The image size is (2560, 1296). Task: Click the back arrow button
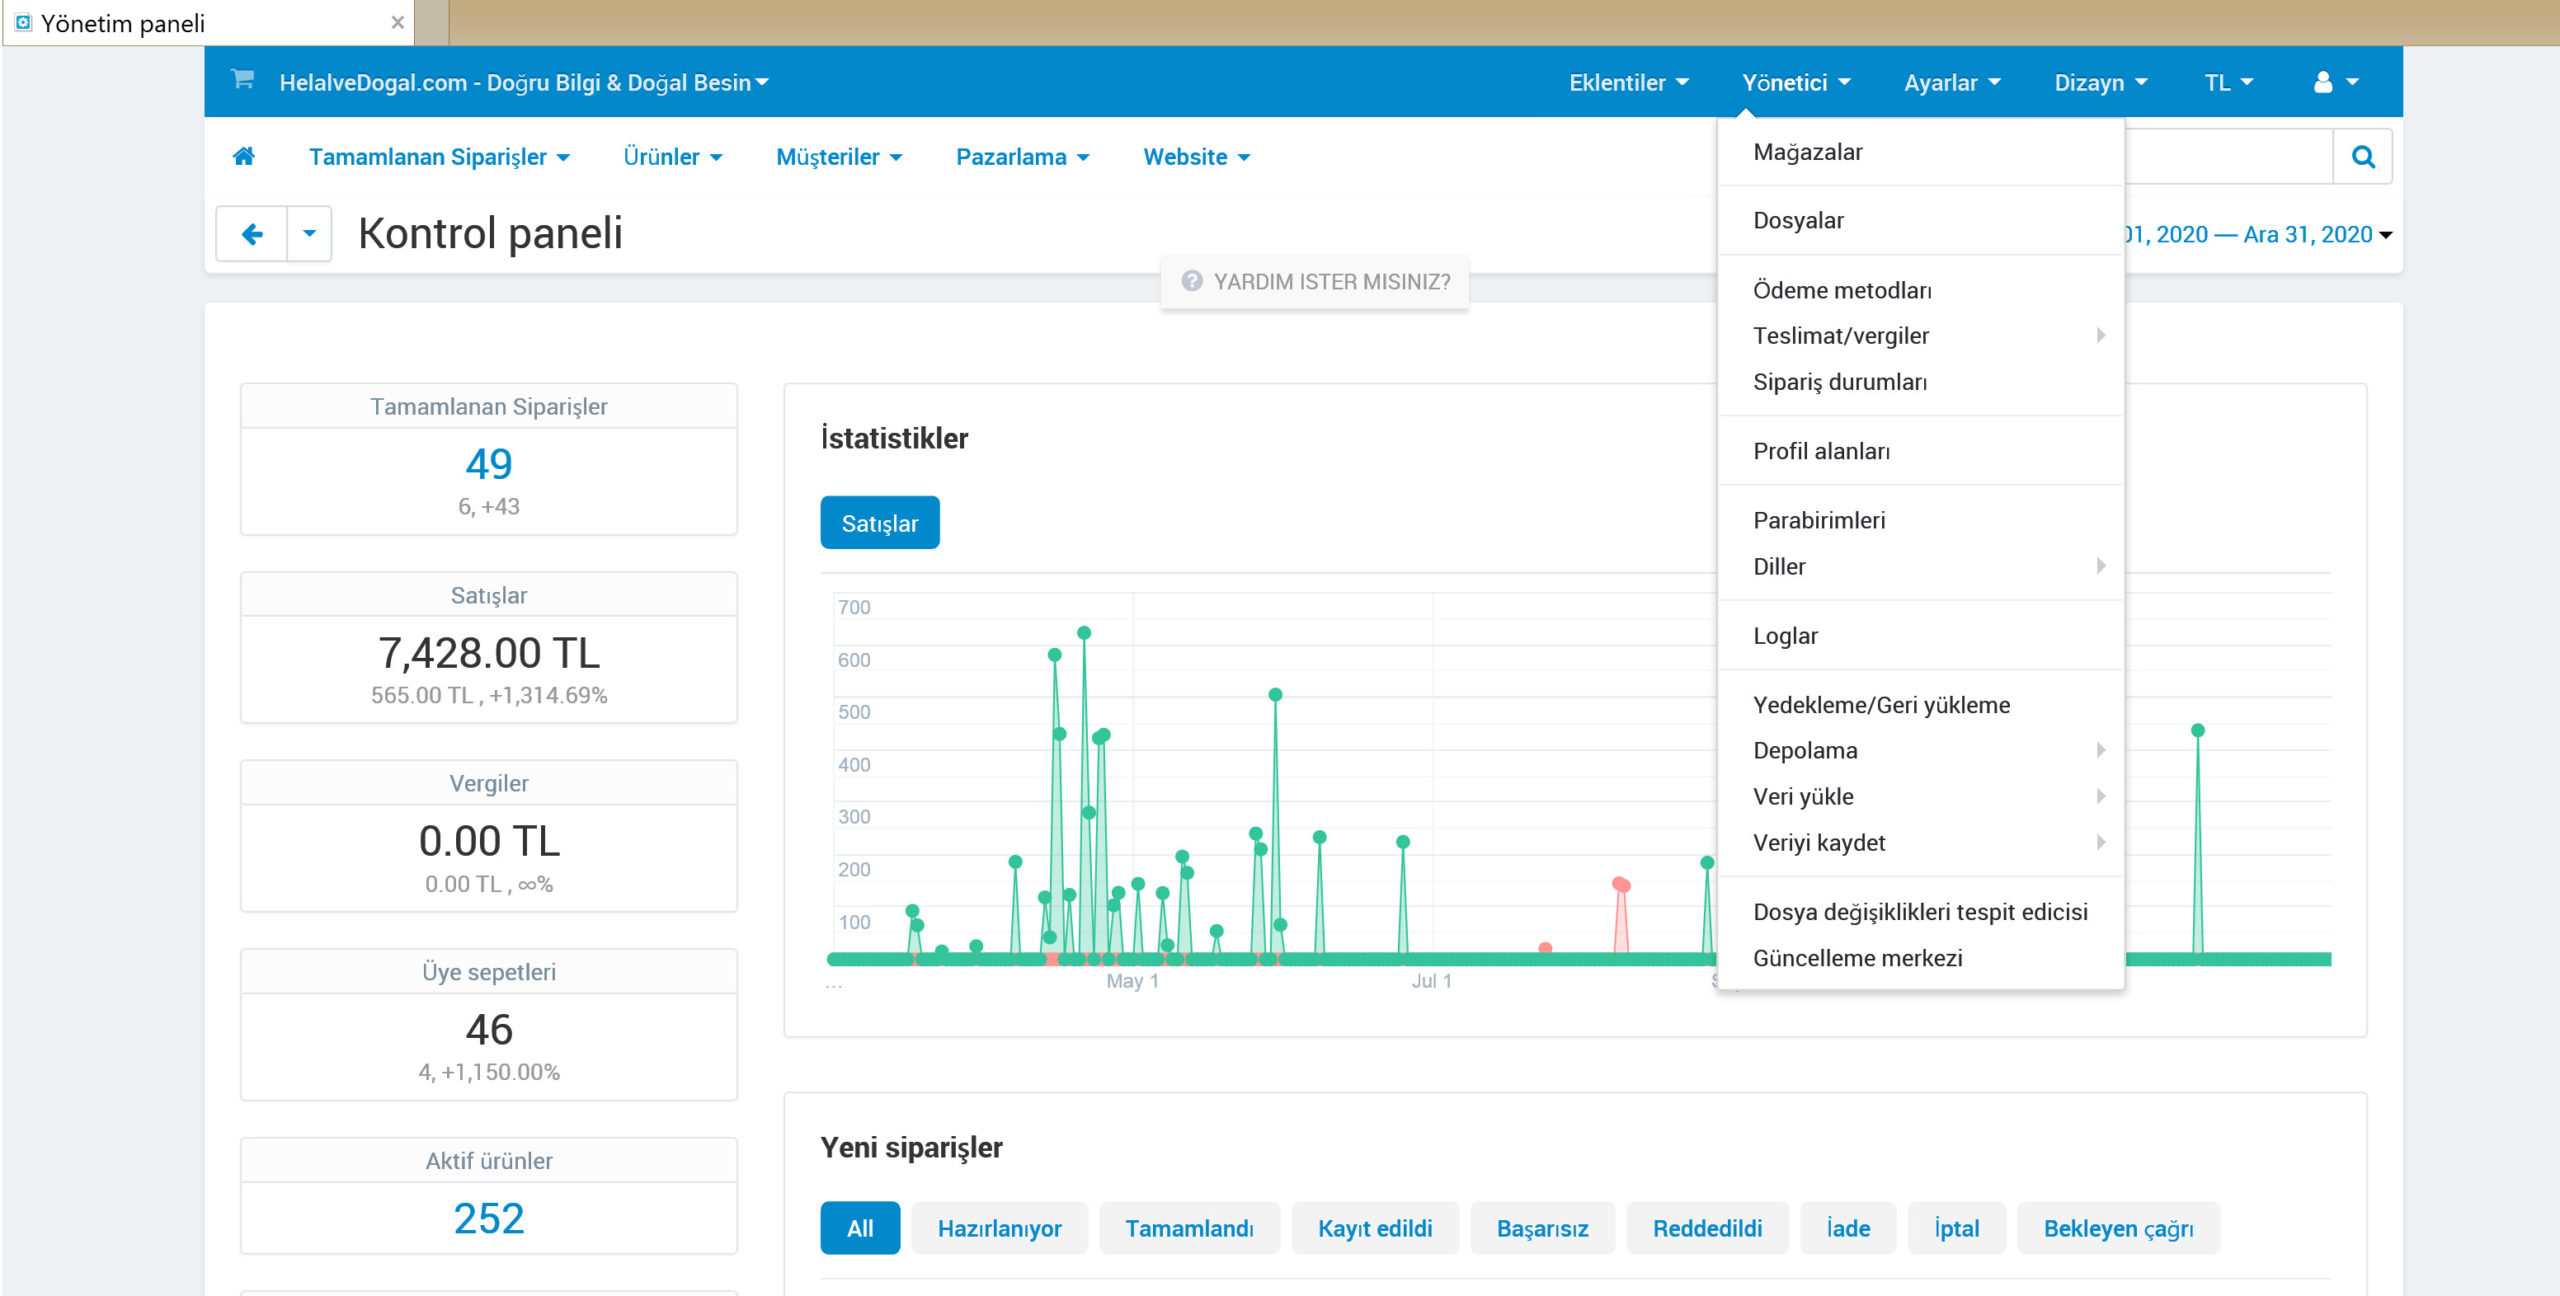[252, 235]
